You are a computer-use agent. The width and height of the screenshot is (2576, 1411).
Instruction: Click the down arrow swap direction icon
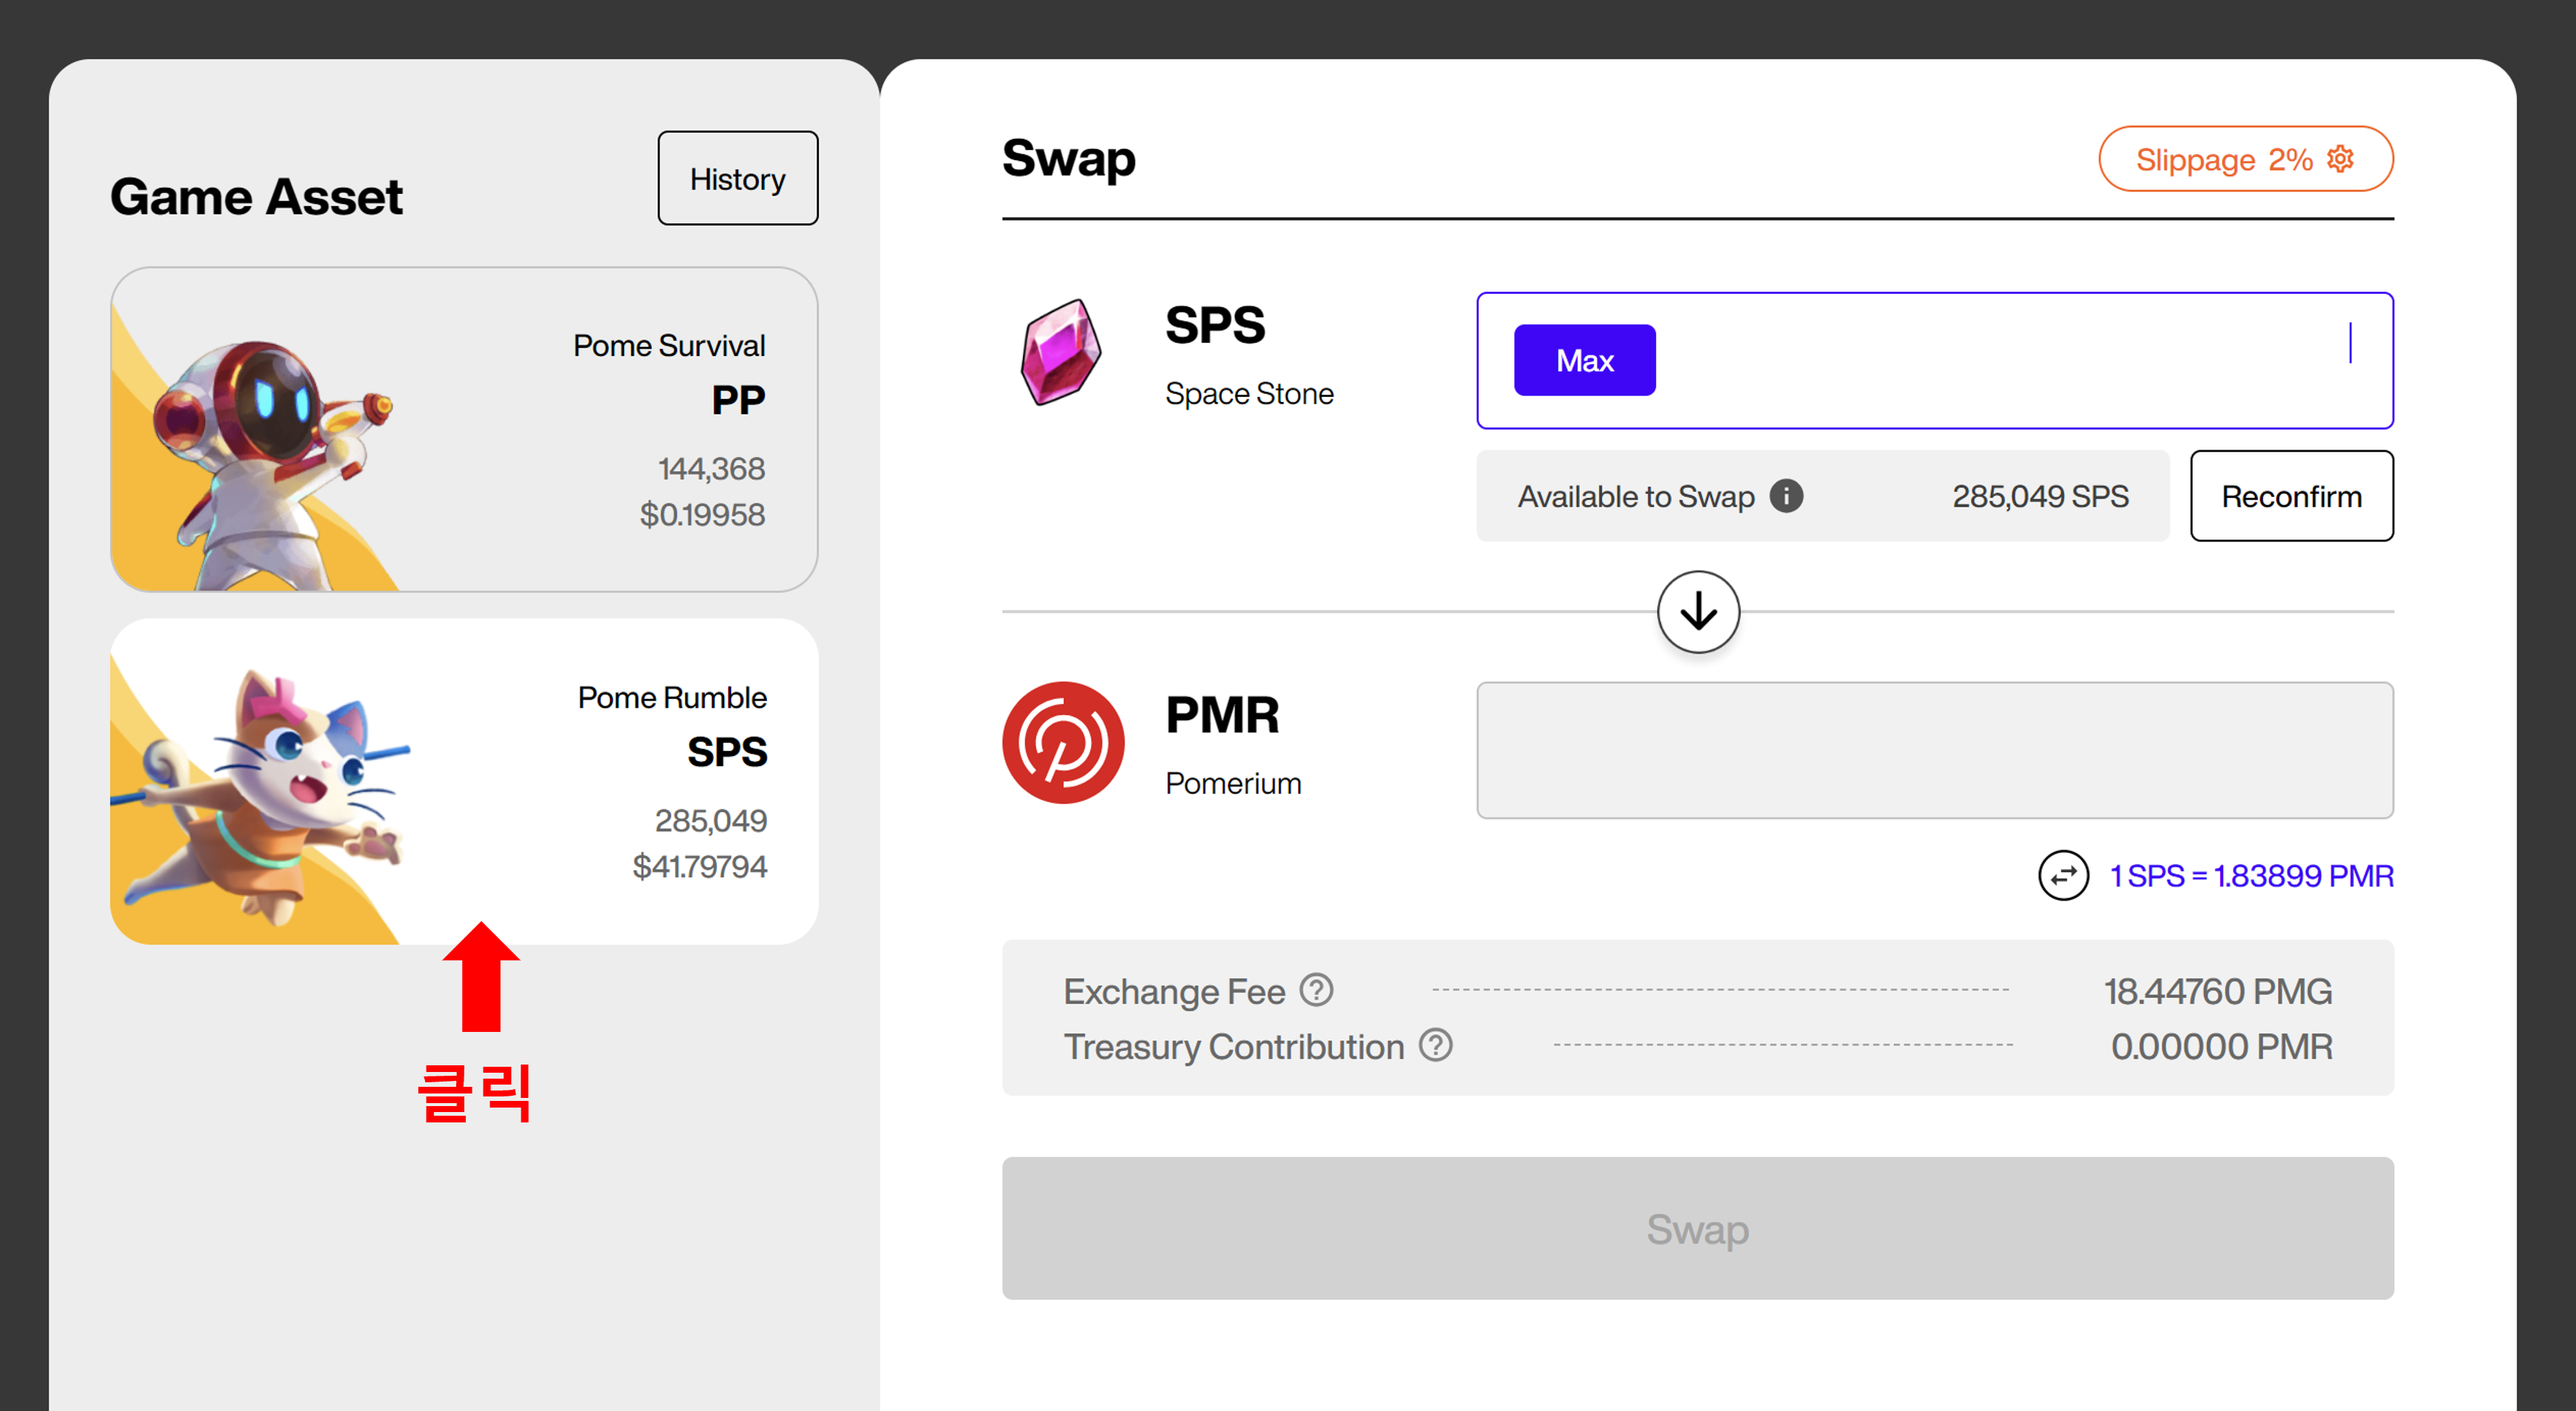(x=1698, y=612)
